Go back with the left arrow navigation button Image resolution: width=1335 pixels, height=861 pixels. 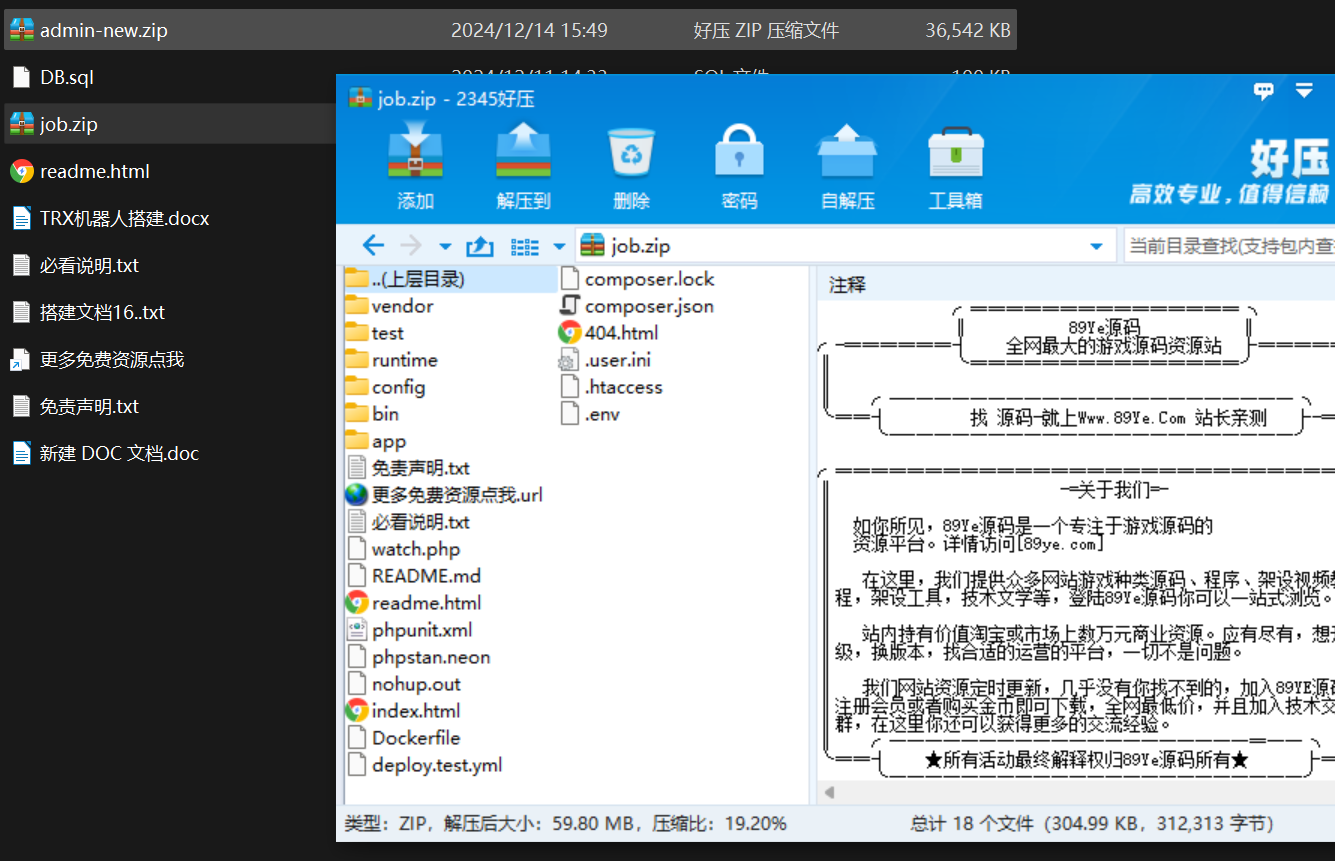click(x=373, y=245)
